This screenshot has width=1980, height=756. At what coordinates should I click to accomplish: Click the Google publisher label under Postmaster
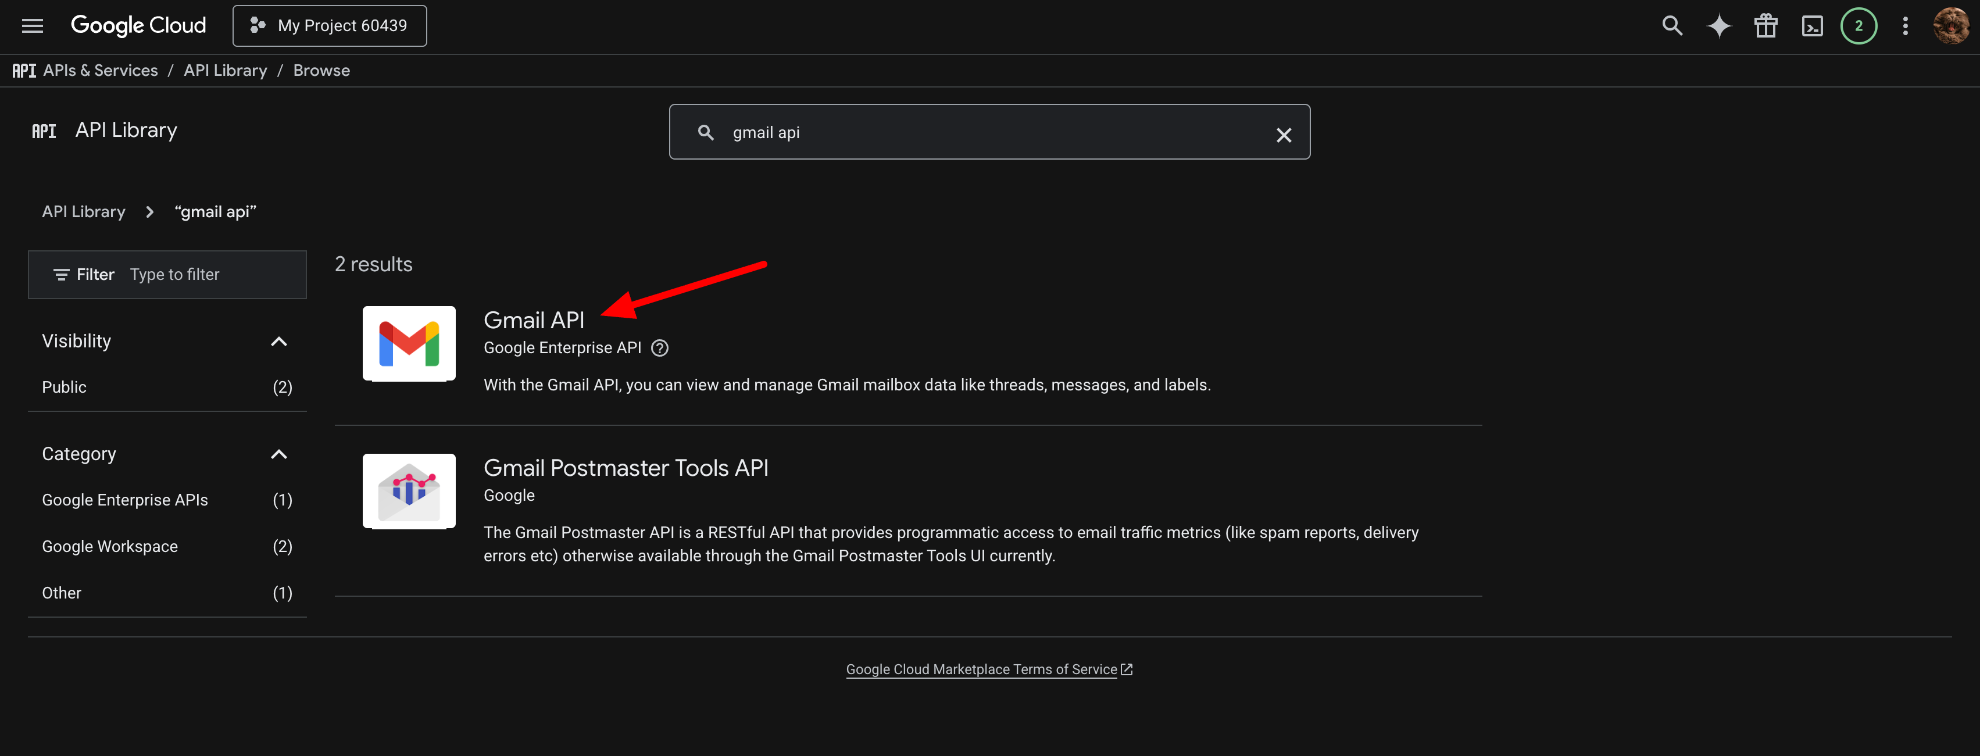tap(509, 496)
